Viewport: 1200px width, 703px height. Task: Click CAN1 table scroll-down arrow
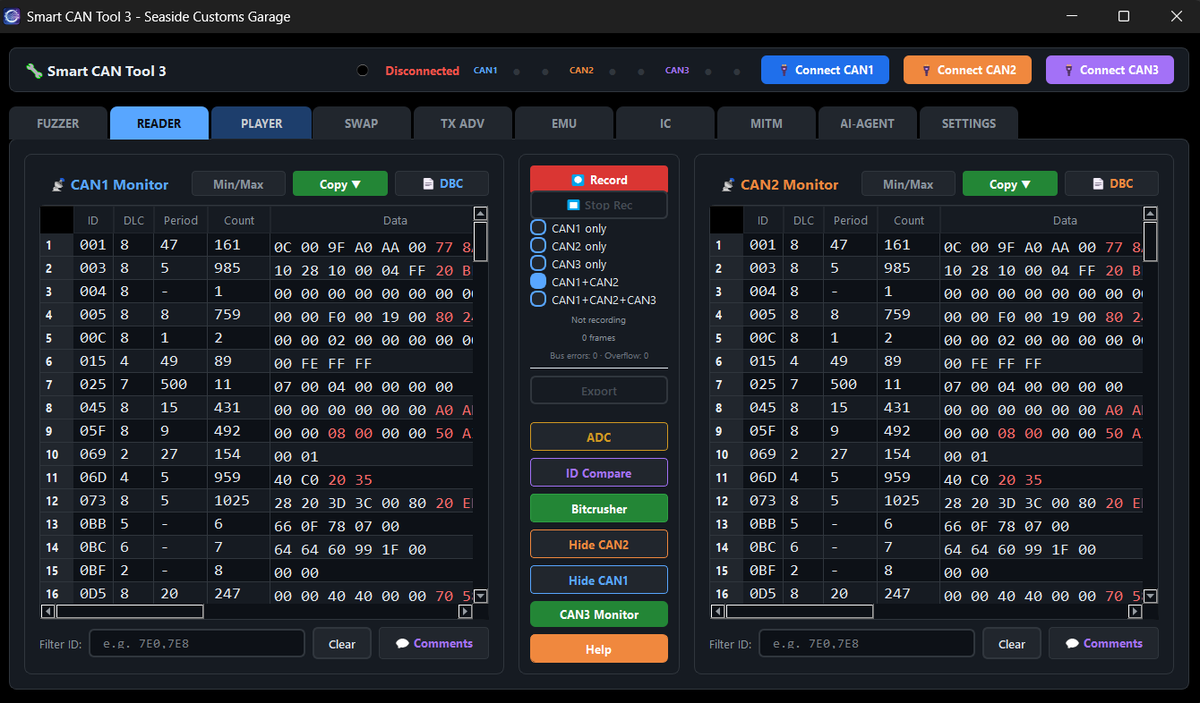[x=480, y=596]
